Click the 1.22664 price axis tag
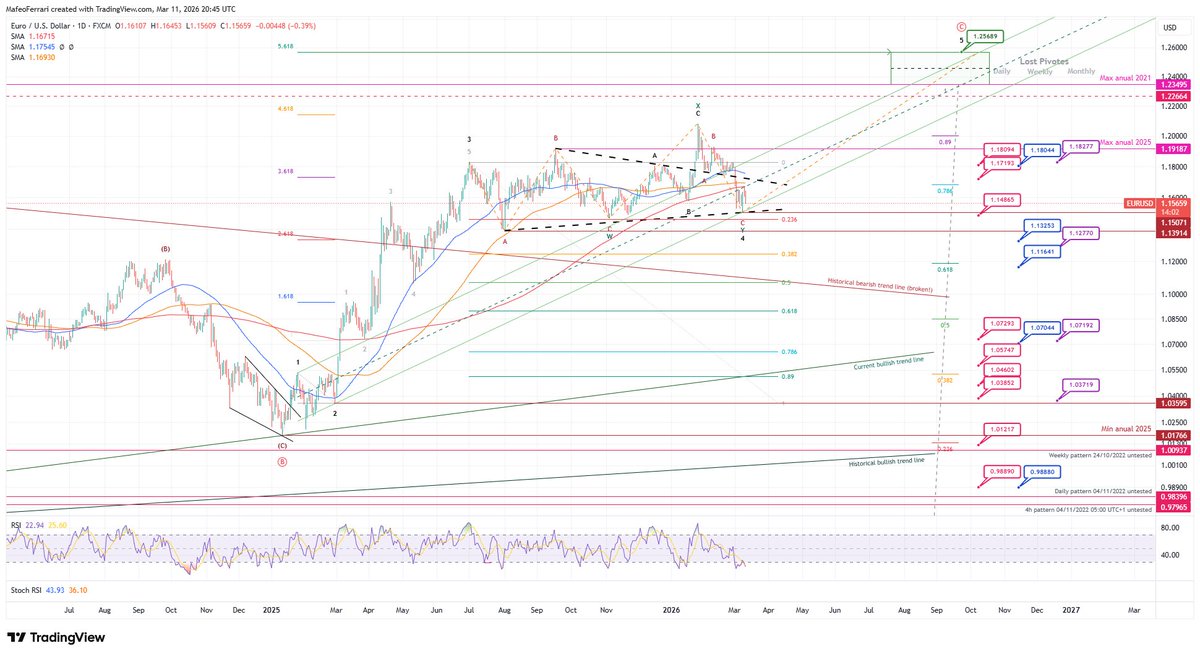 (x=1174, y=96)
